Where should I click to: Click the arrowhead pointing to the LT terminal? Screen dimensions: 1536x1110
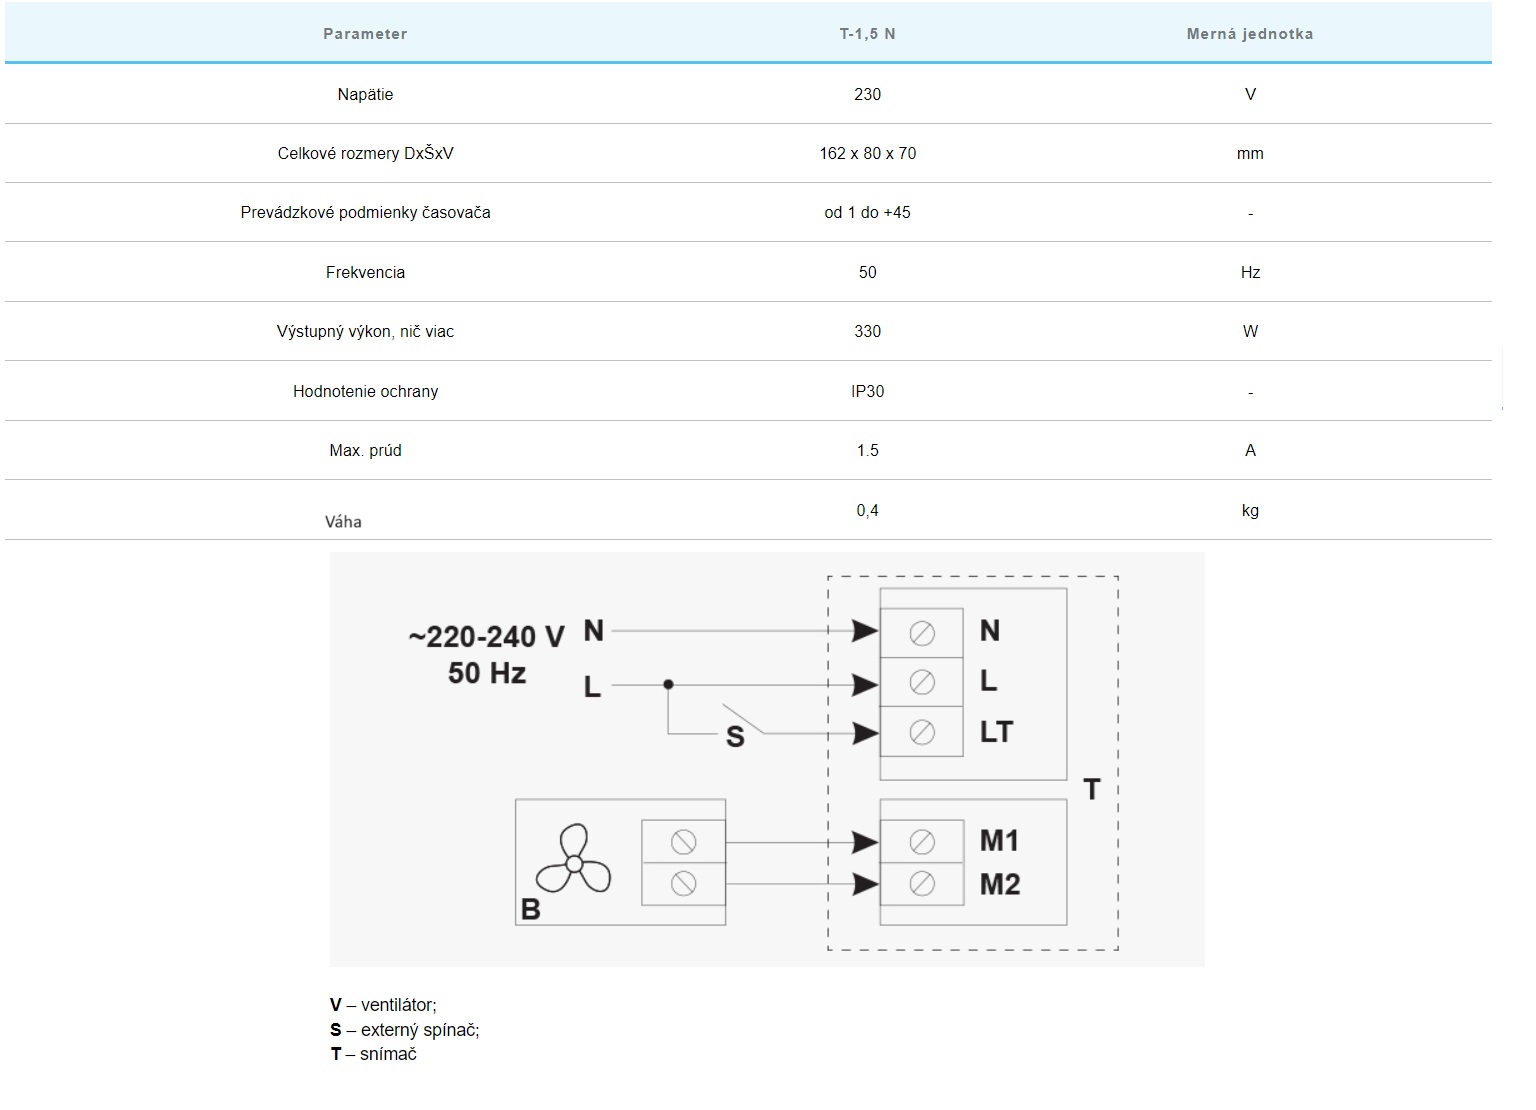click(x=864, y=734)
